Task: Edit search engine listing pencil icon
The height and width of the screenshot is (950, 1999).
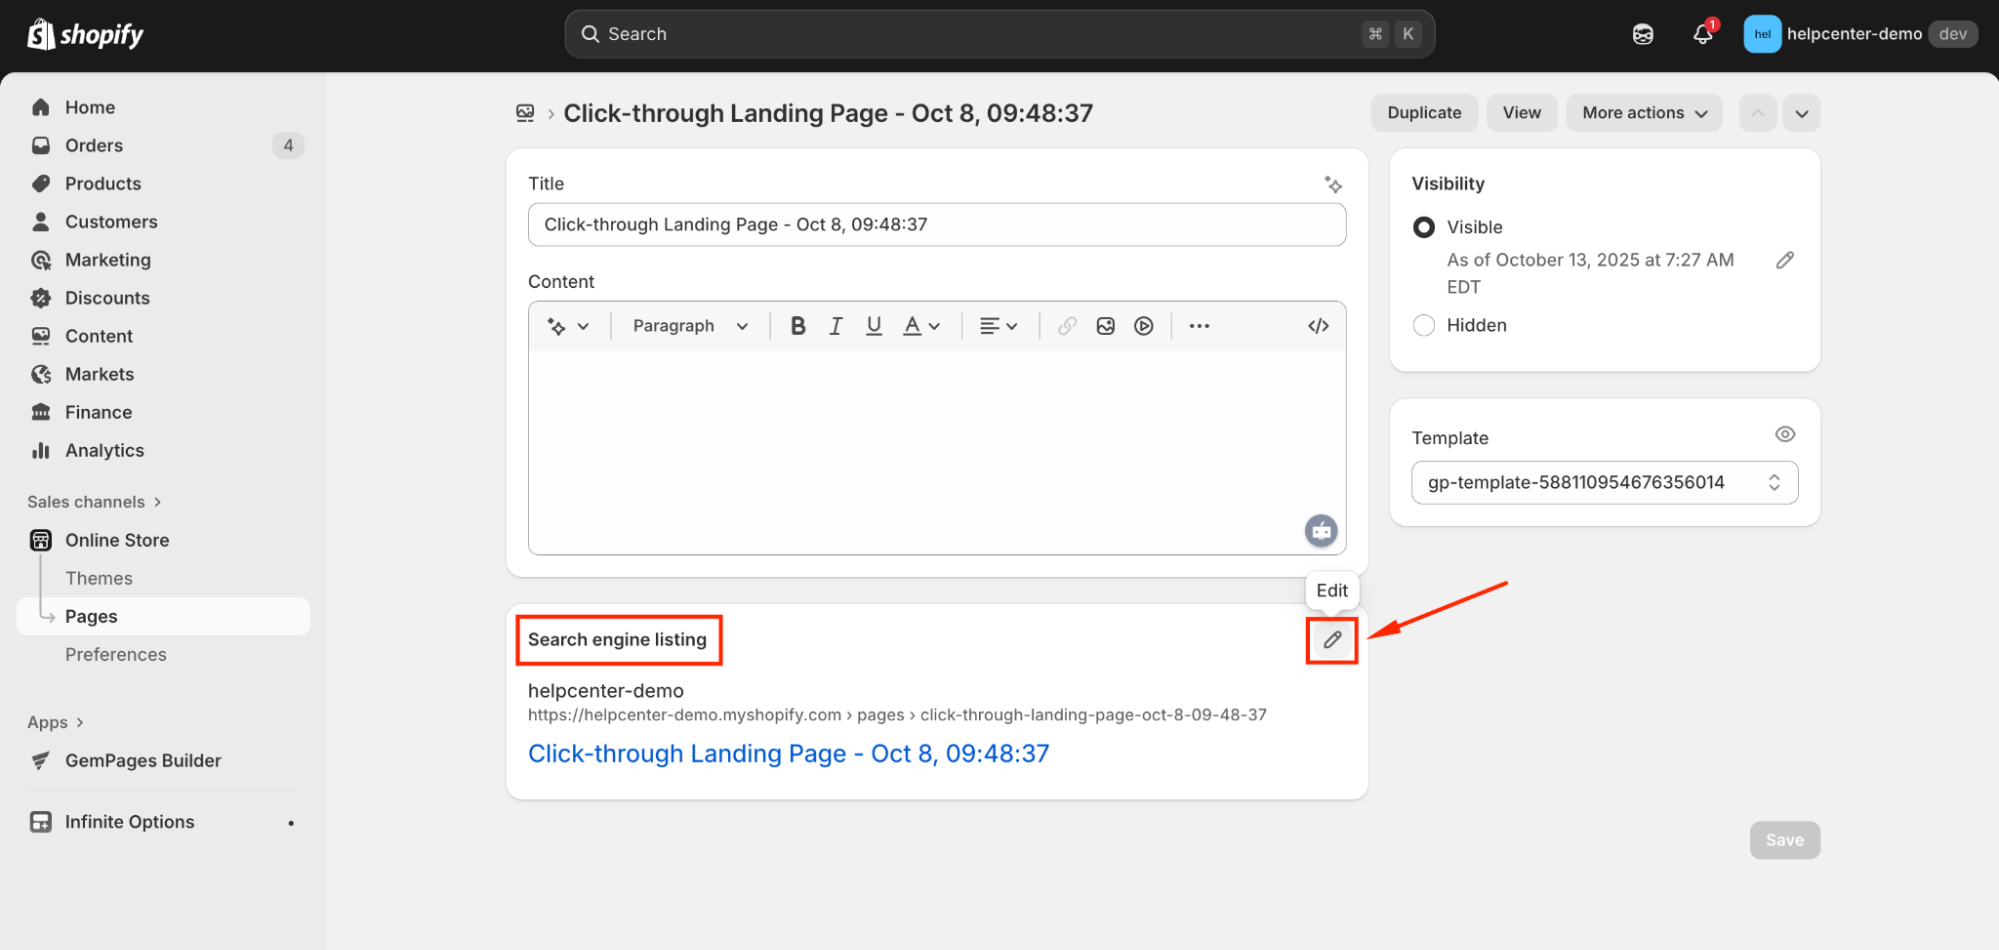Action: click(1331, 640)
